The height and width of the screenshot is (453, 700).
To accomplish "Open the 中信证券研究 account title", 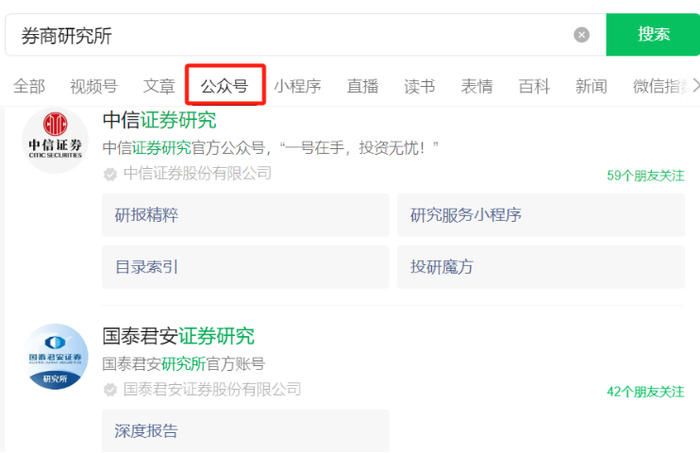I will [159, 120].
